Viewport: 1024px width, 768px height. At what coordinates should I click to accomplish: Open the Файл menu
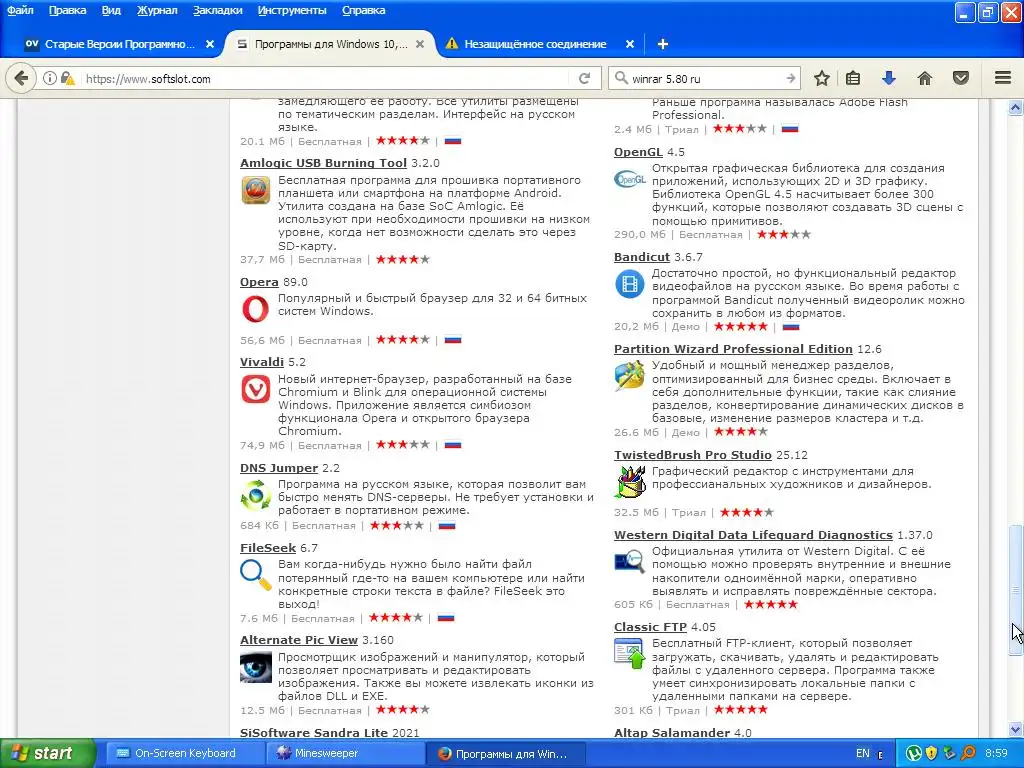click(20, 10)
